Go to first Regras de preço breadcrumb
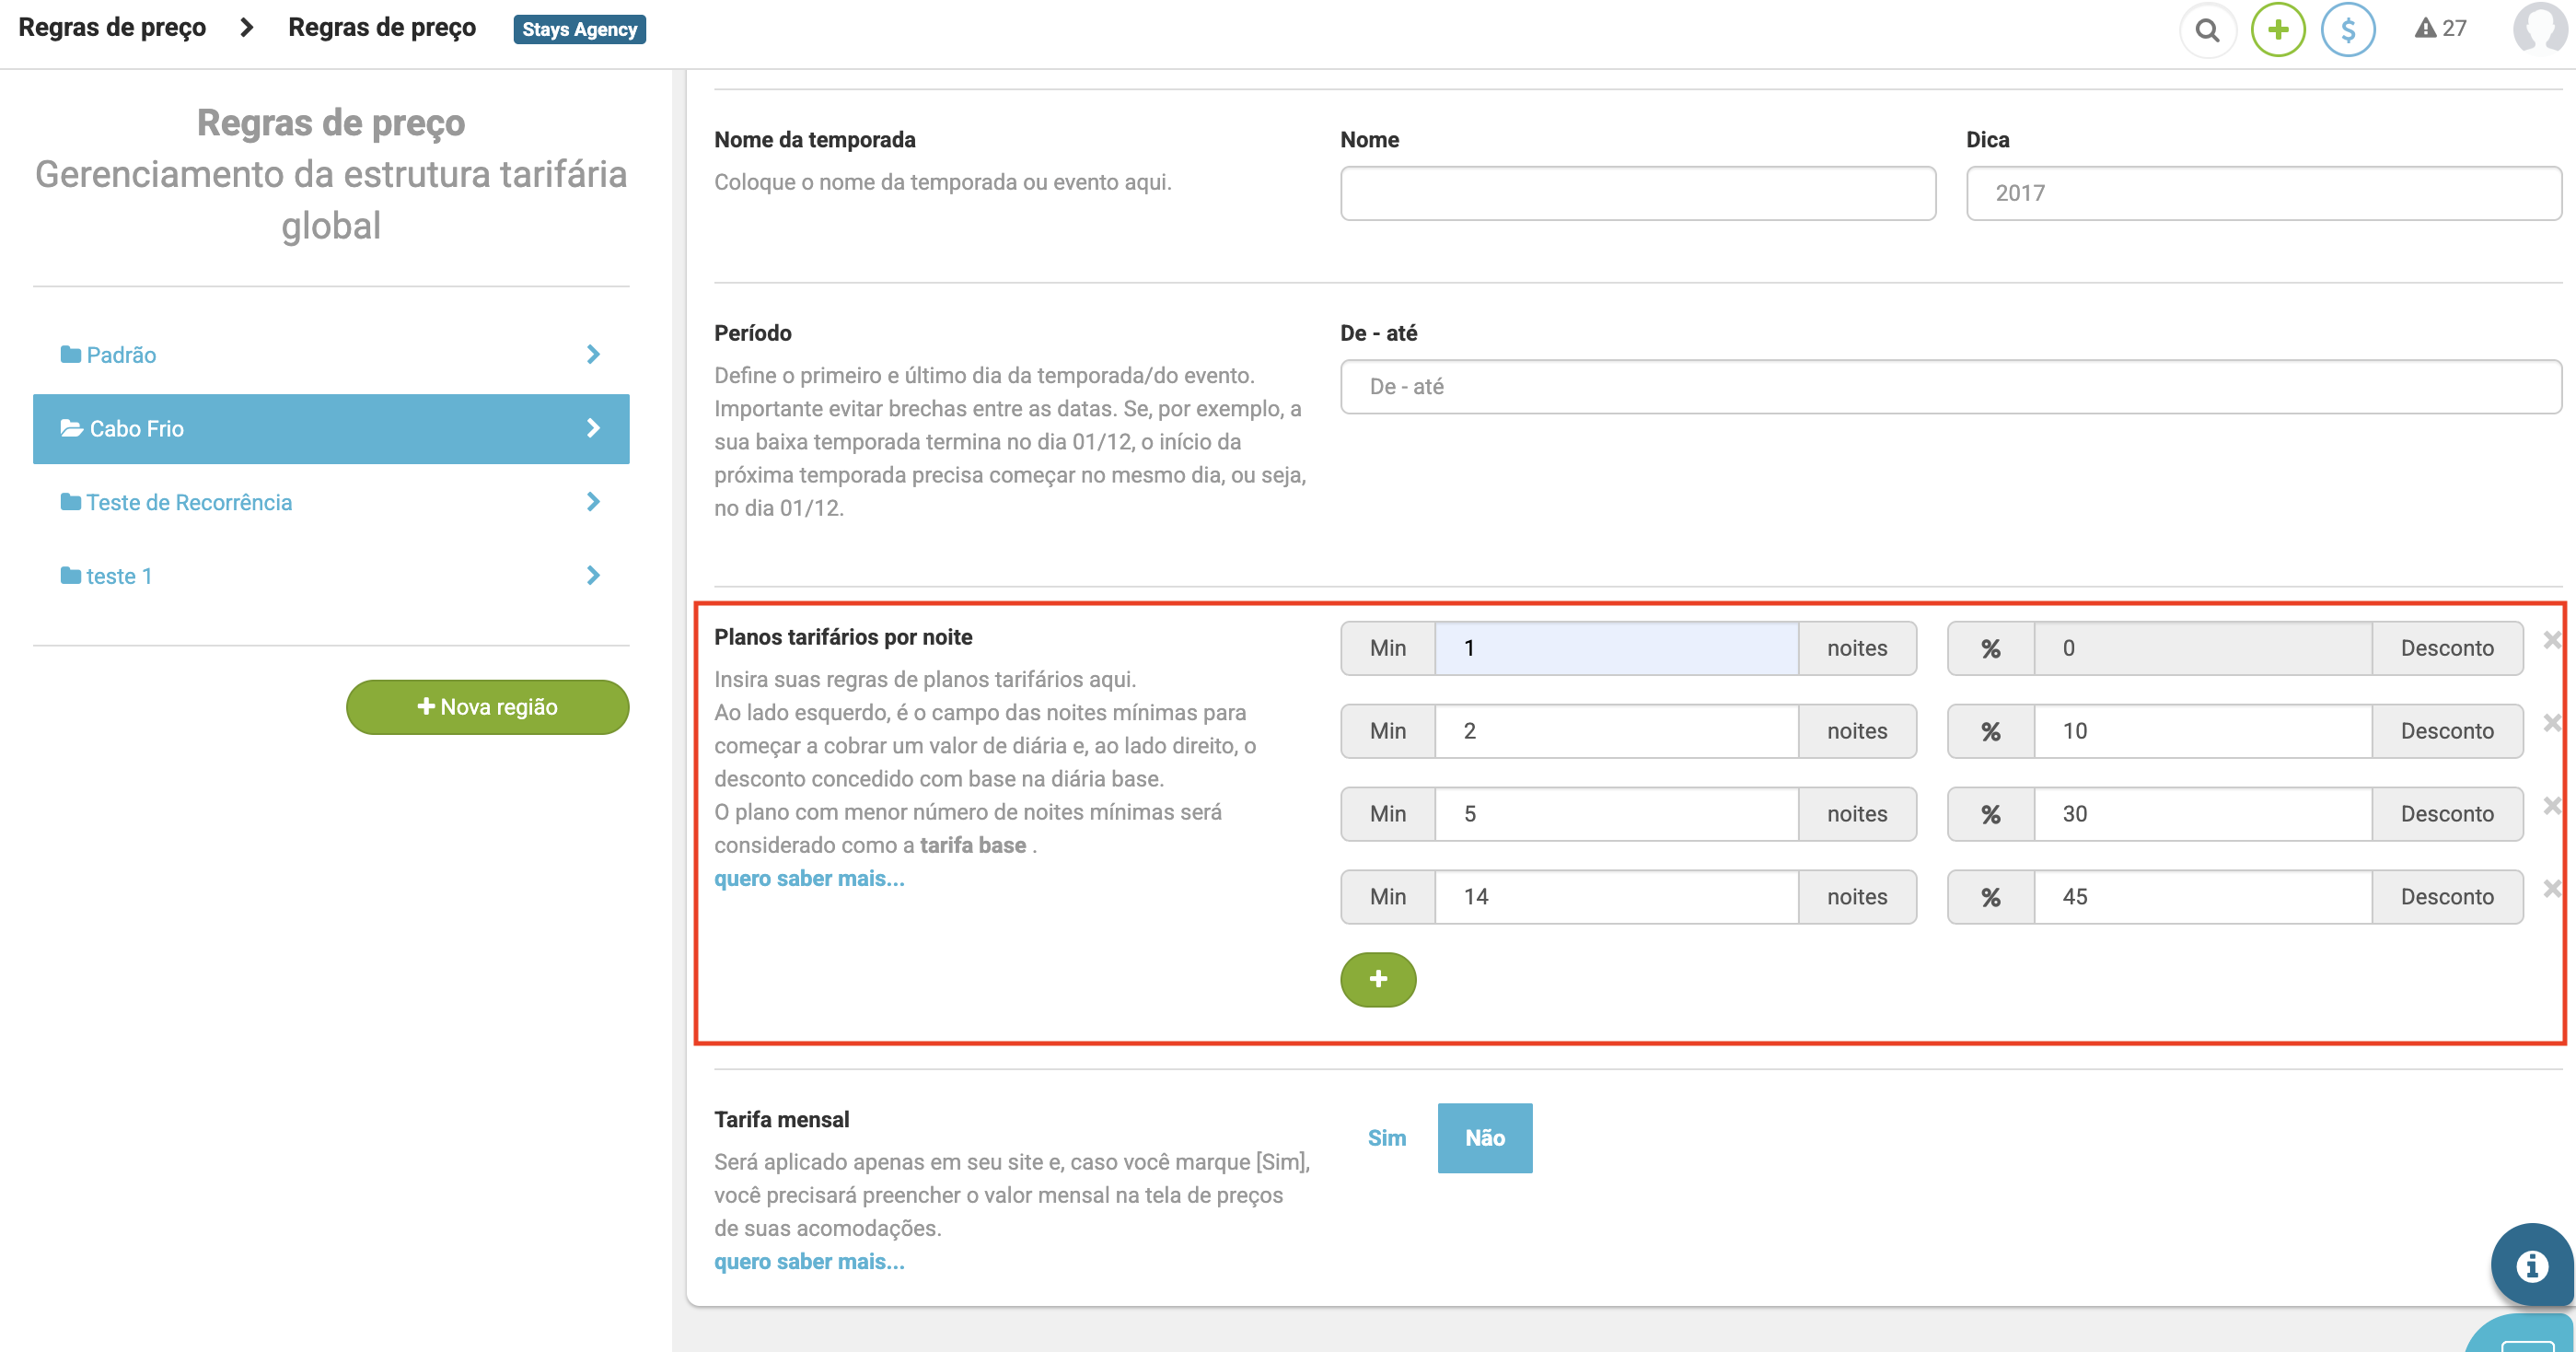 click(x=112, y=28)
